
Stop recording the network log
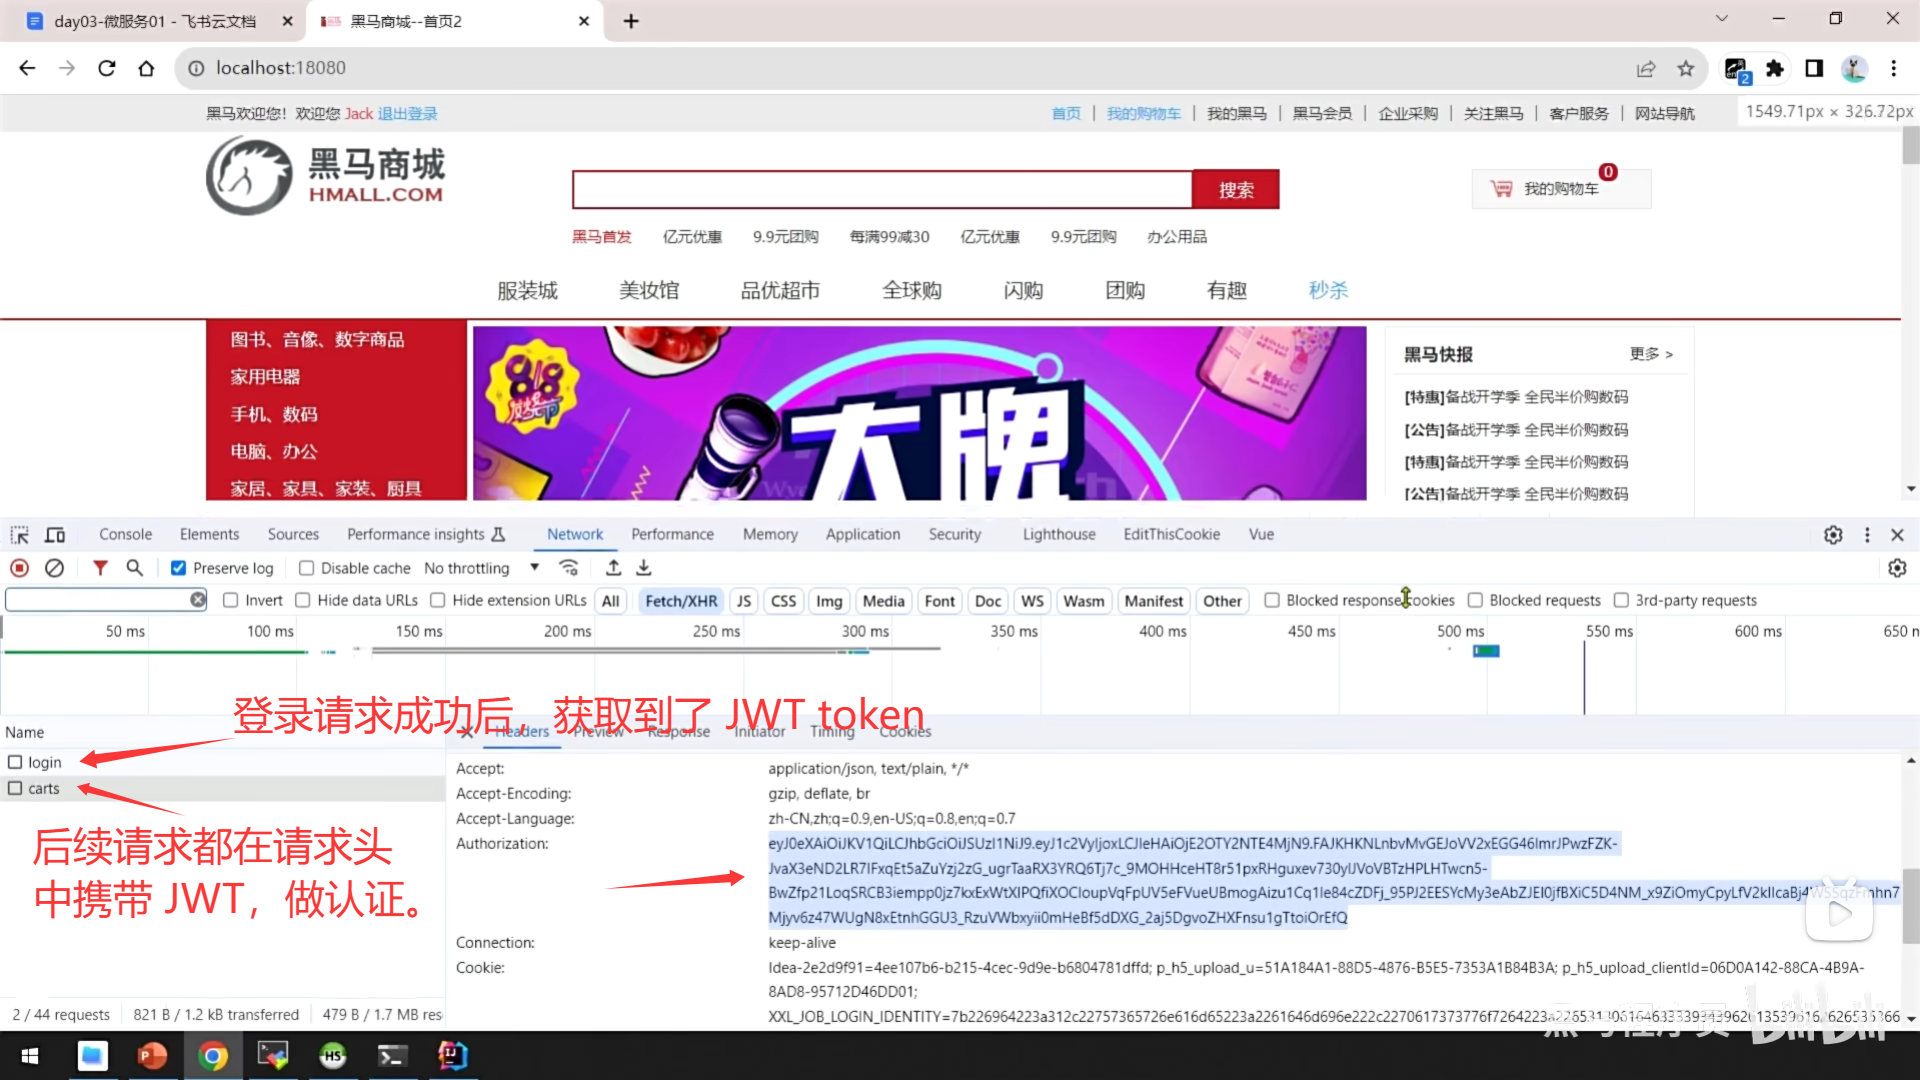pyautogui.click(x=19, y=567)
